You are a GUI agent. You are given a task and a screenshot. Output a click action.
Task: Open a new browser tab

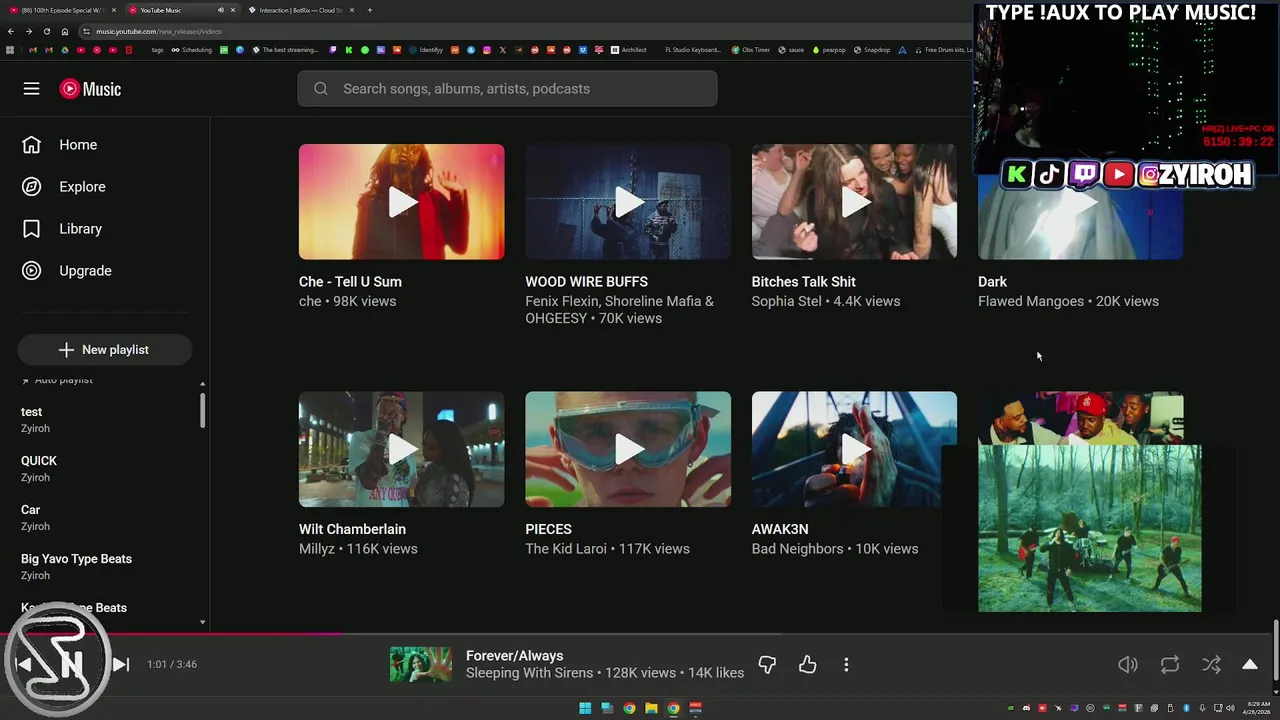pyautogui.click(x=370, y=10)
